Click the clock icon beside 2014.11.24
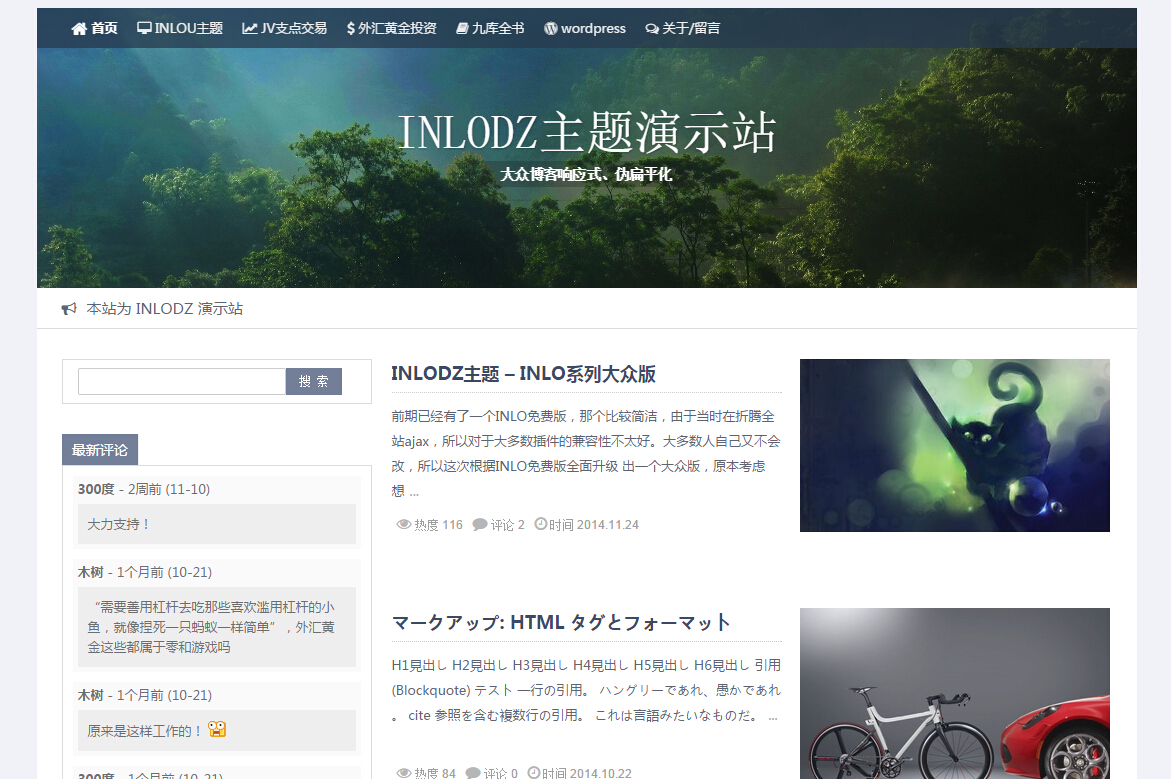1171x779 pixels. (541, 525)
